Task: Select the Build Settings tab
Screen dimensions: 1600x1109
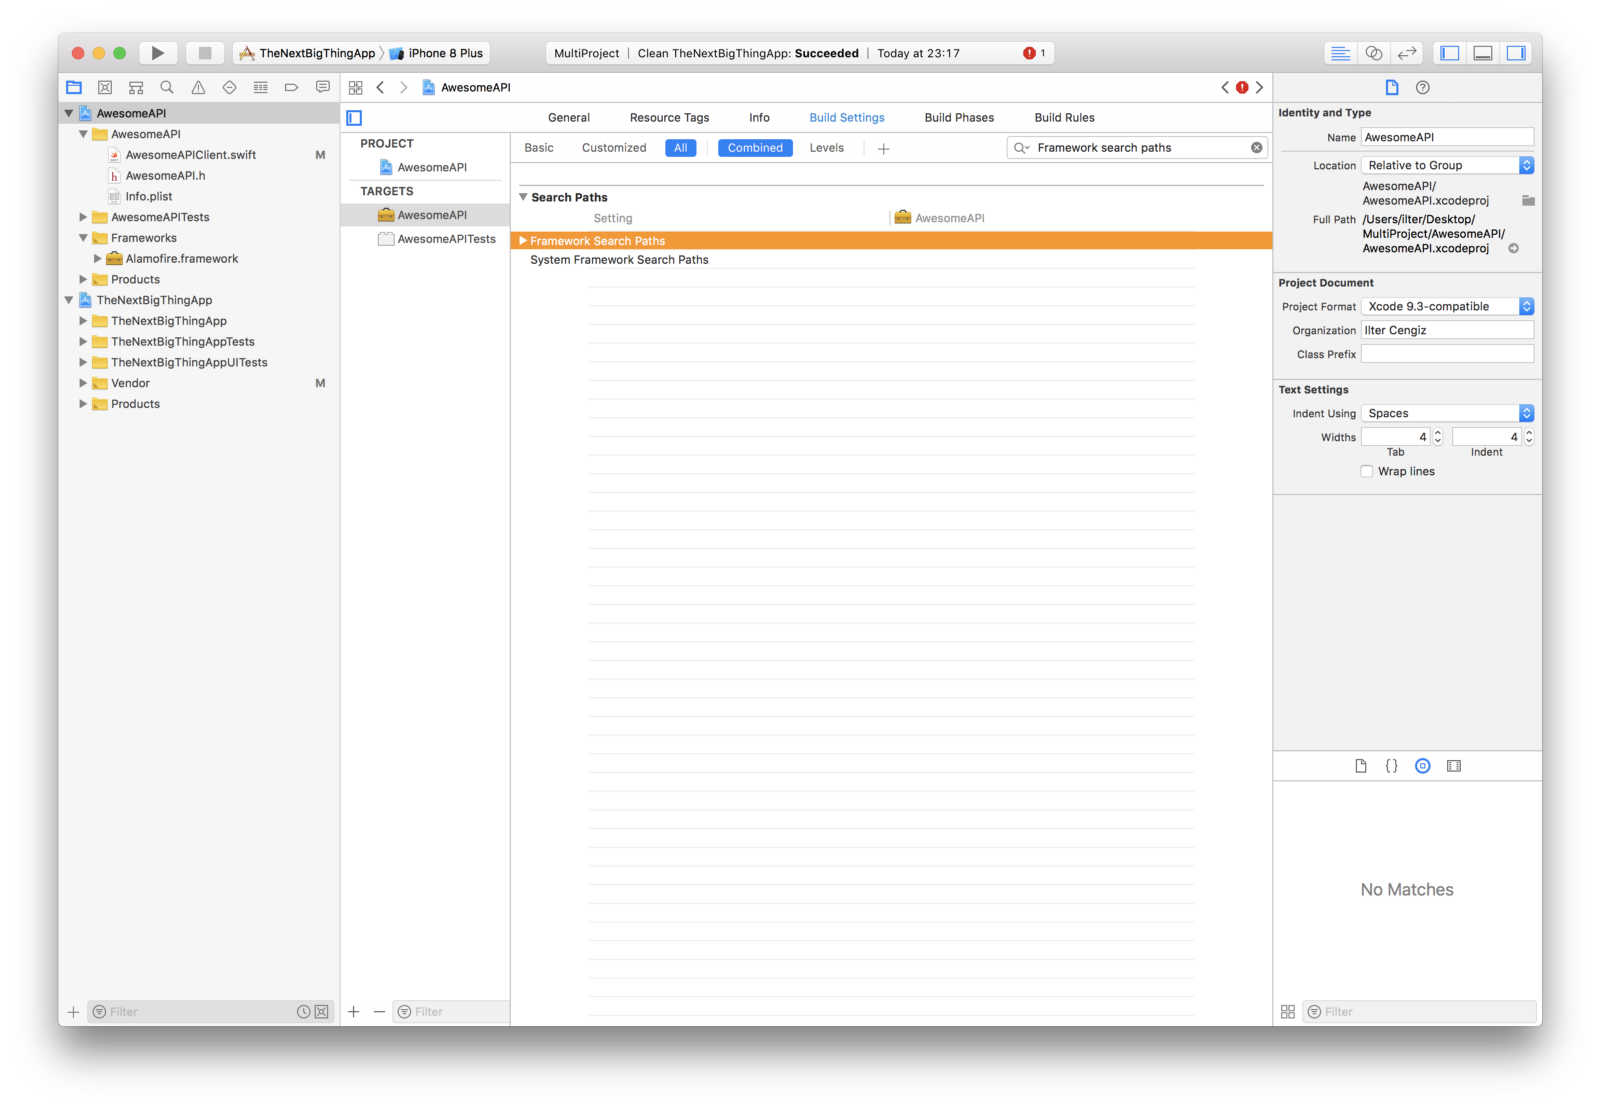Action: tap(847, 118)
